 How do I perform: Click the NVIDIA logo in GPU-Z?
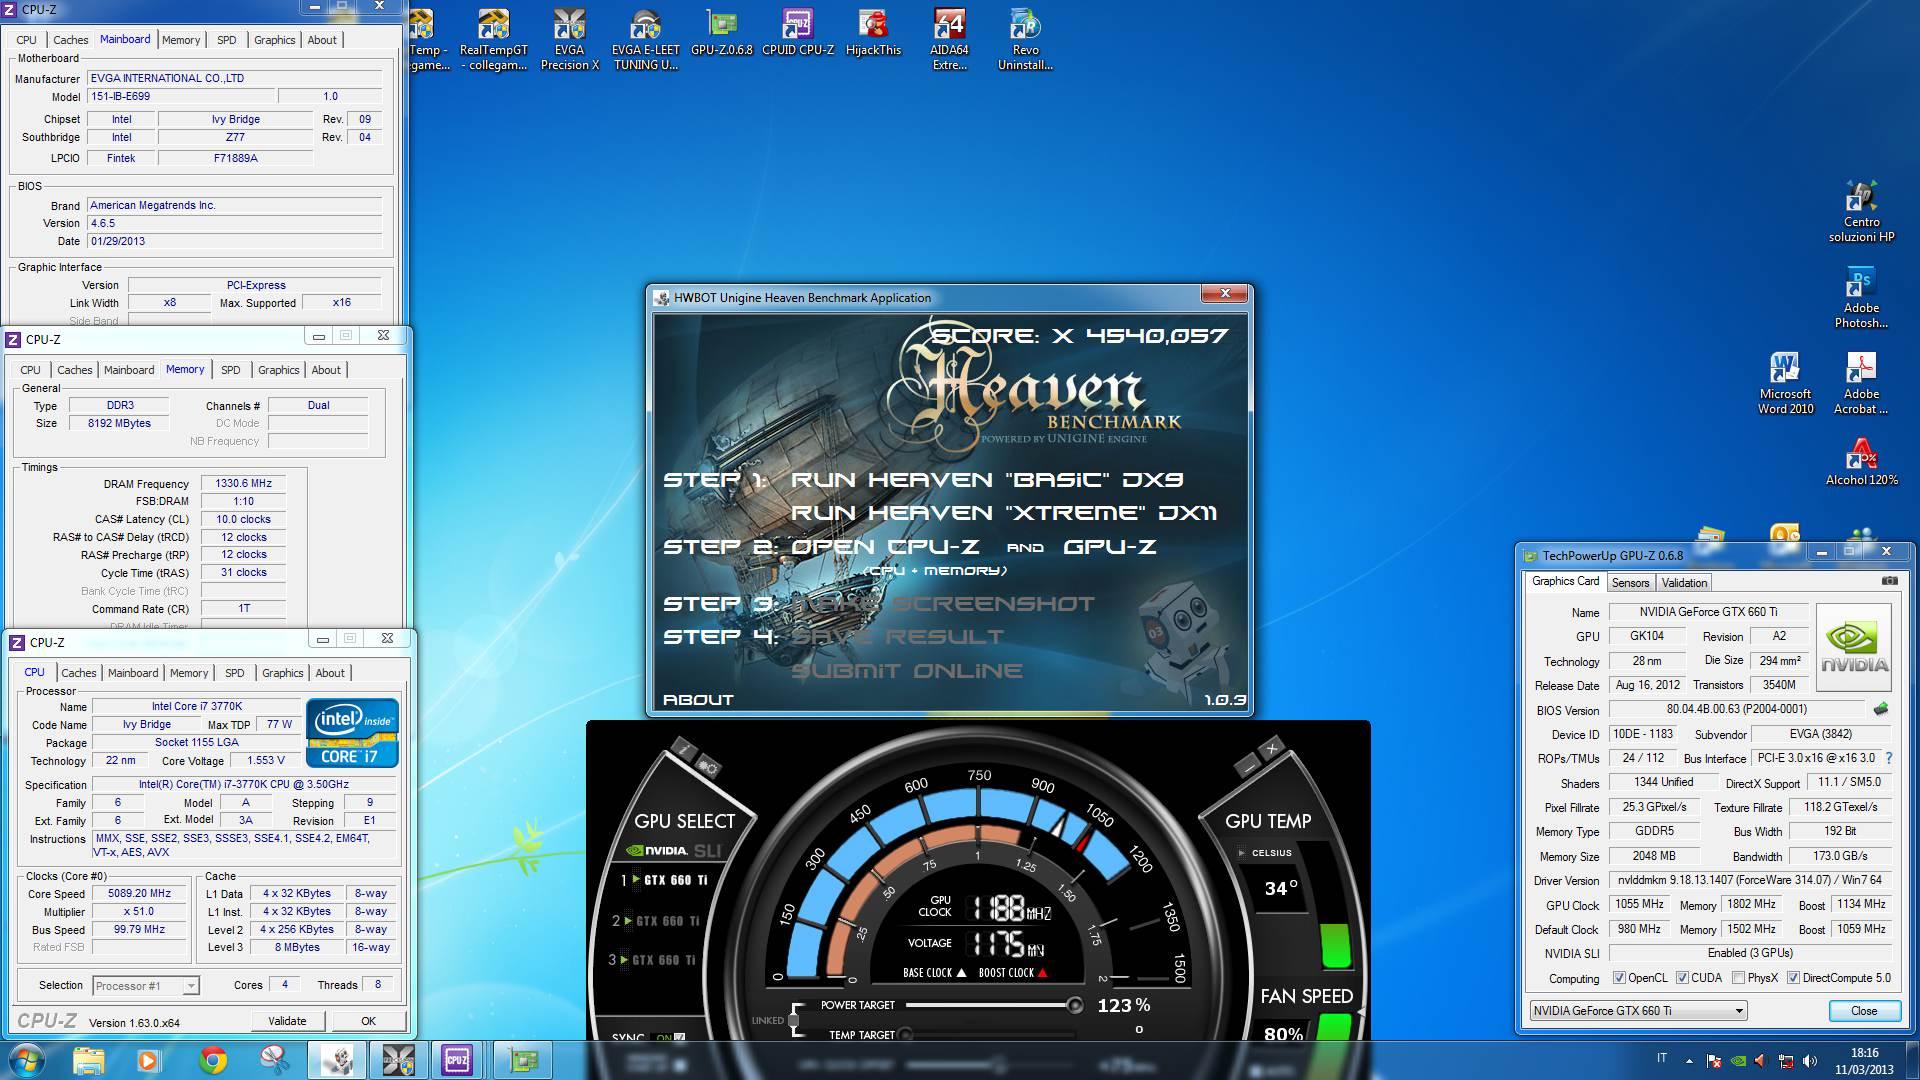tap(1854, 648)
